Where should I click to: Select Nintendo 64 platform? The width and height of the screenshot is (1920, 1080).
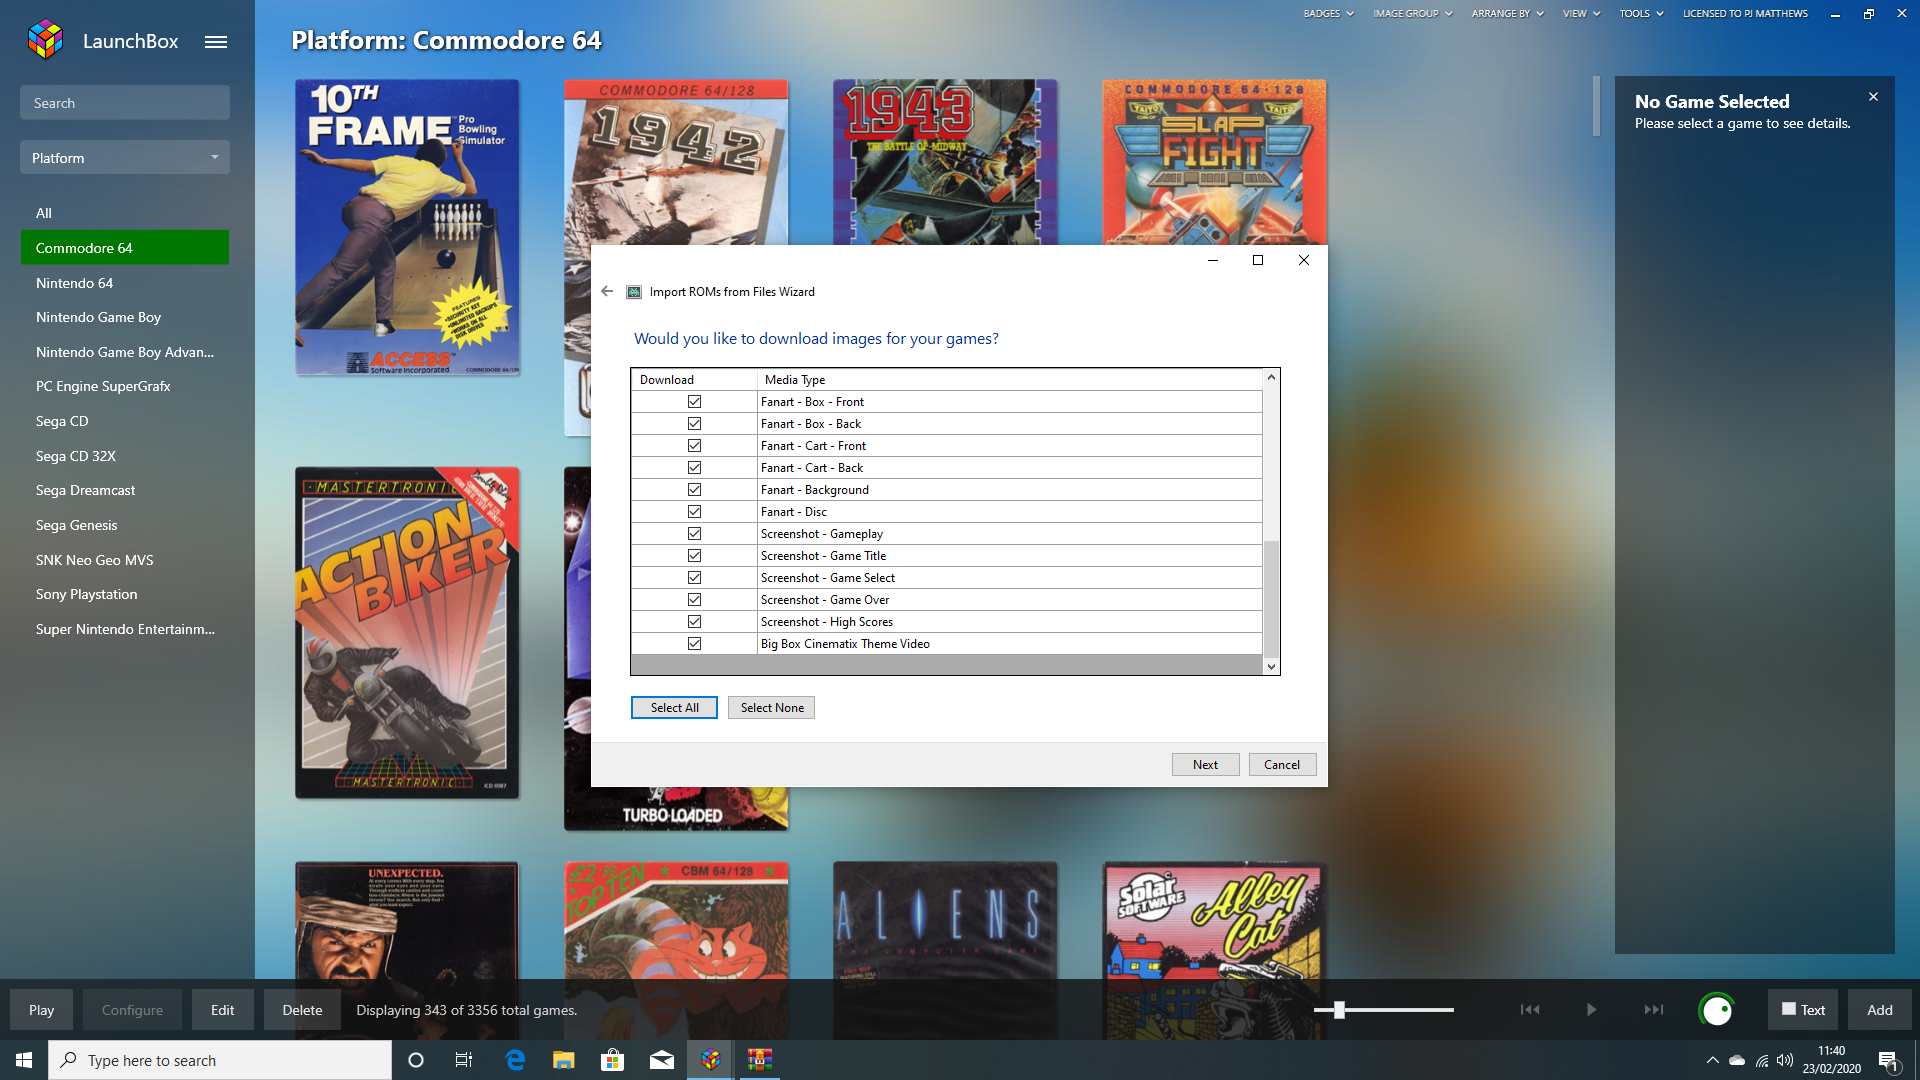pos(125,283)
